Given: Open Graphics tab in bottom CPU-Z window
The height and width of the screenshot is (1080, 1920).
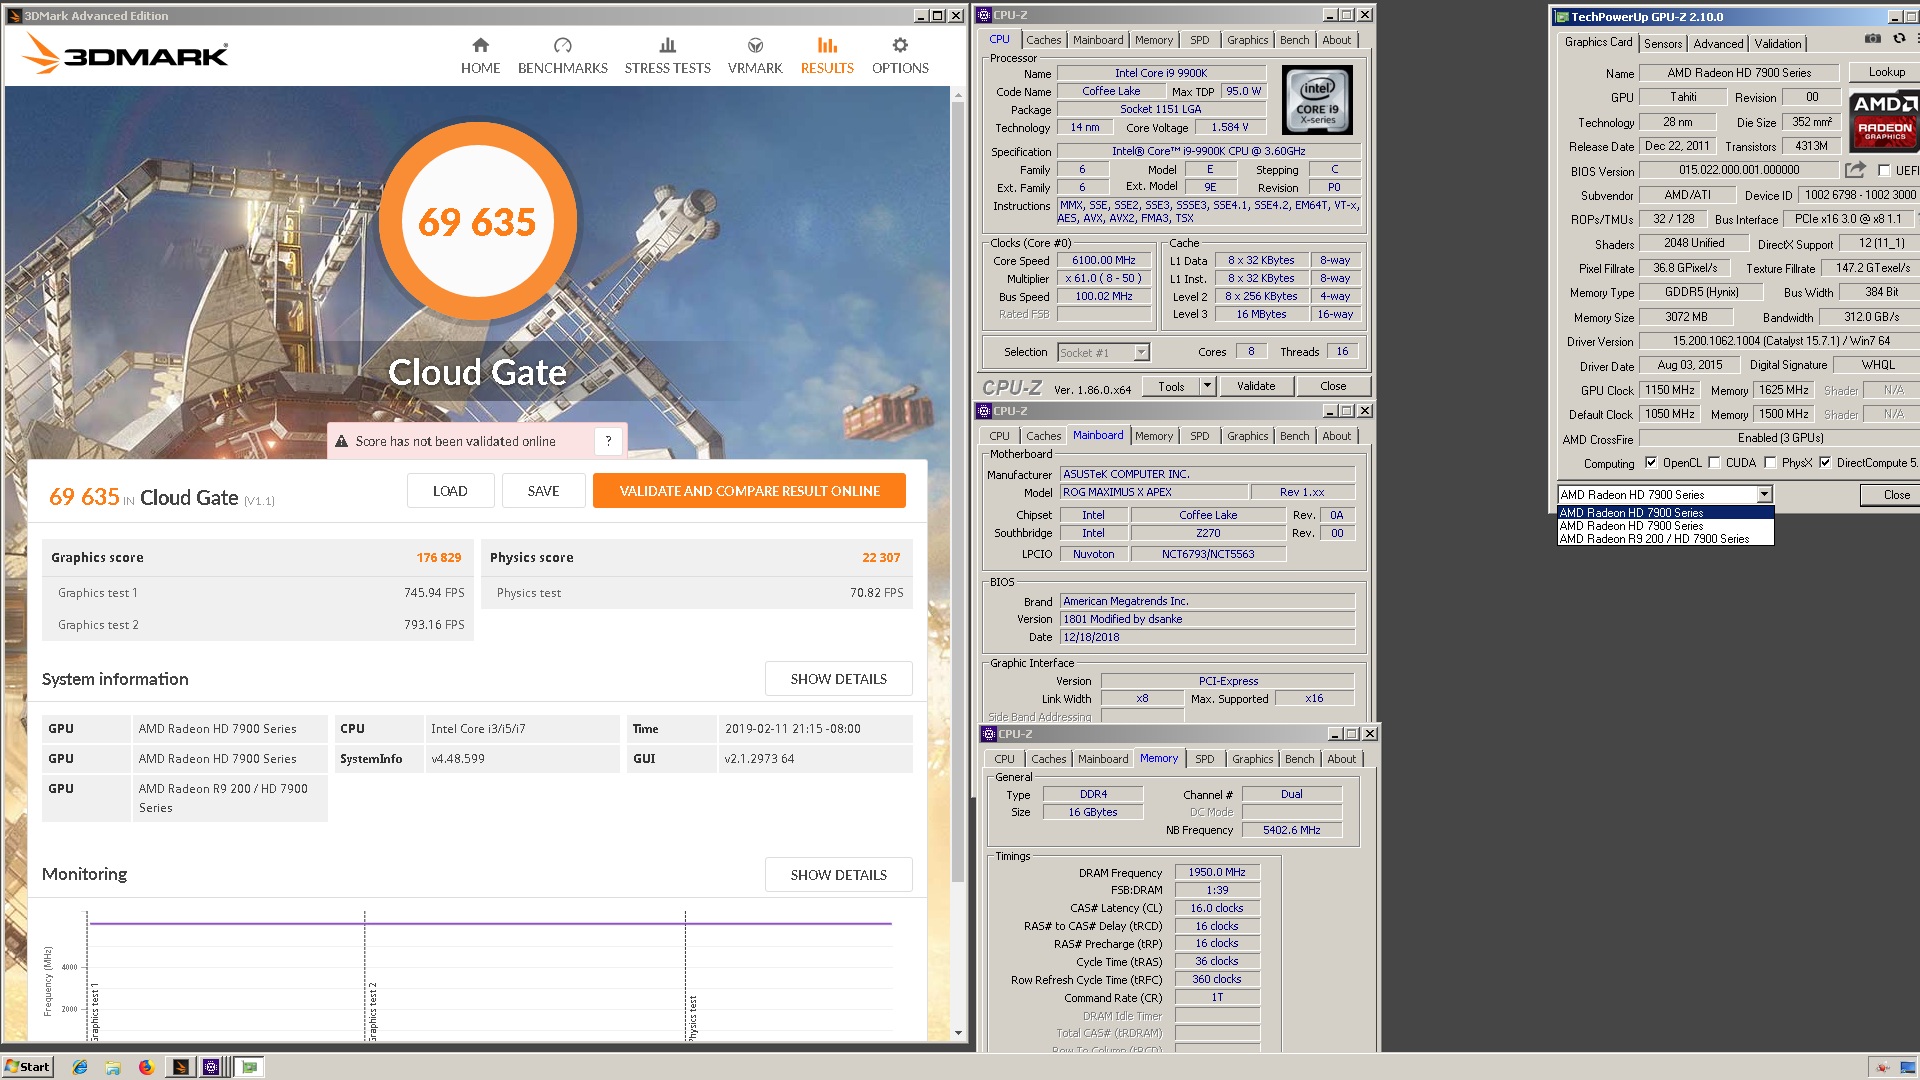Looking at the screenshot, I should (1252, 759).
